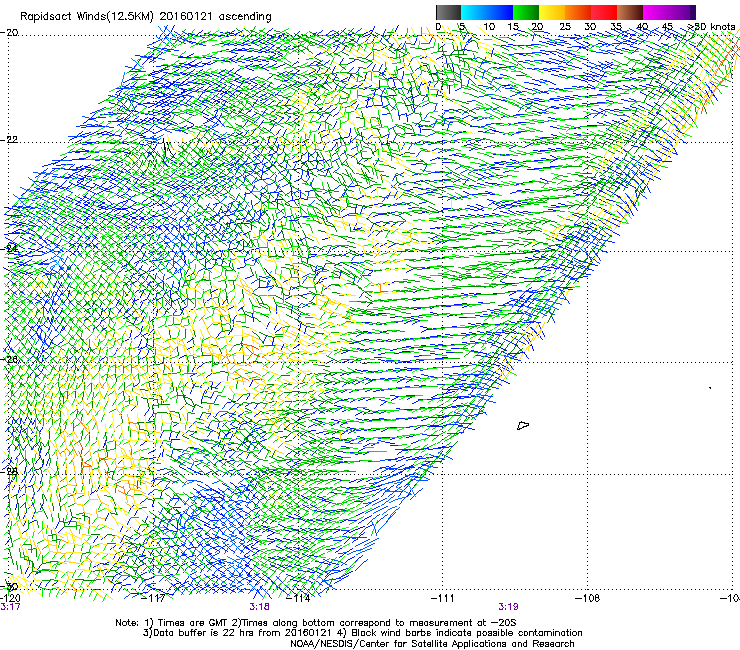Click the '-28' latitude label

[9, 471]
